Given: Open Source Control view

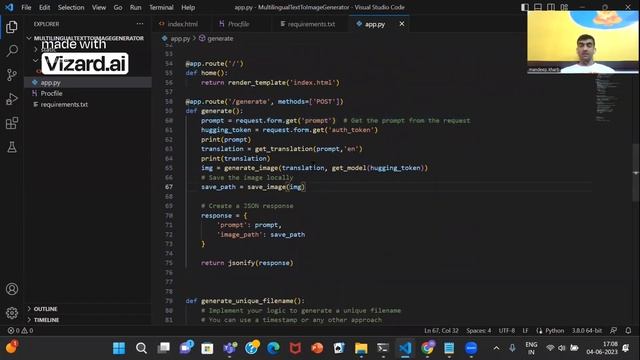Looking at the screenshot, I should pyautogui.click(x=12, y=75).
